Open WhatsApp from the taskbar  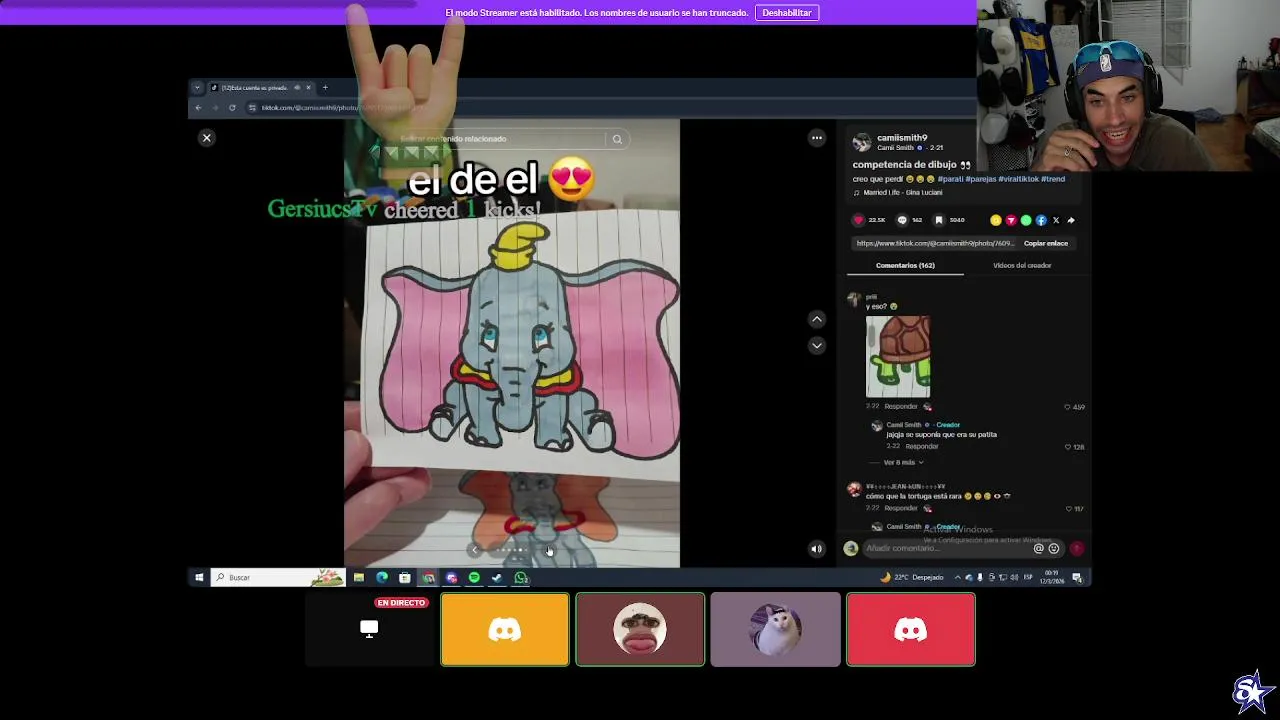coord(521,577)
